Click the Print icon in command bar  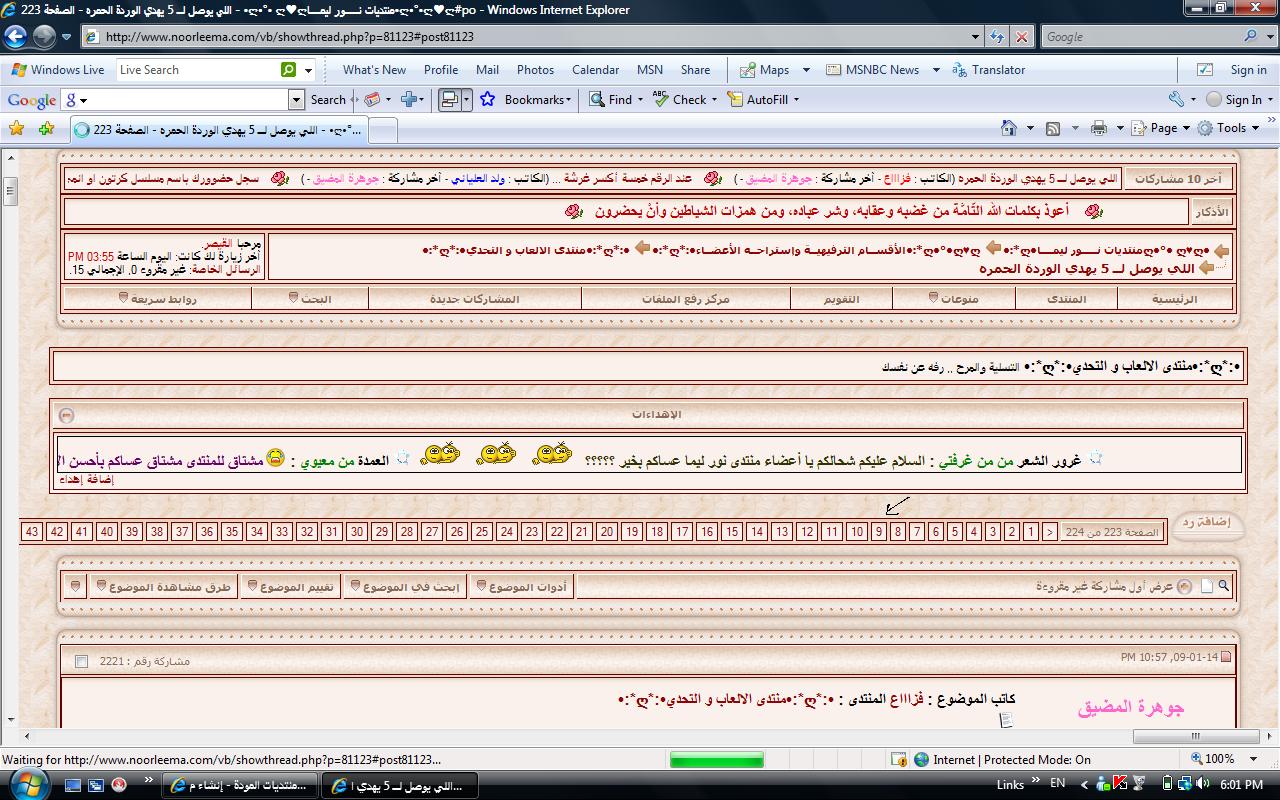point(1099,128)
